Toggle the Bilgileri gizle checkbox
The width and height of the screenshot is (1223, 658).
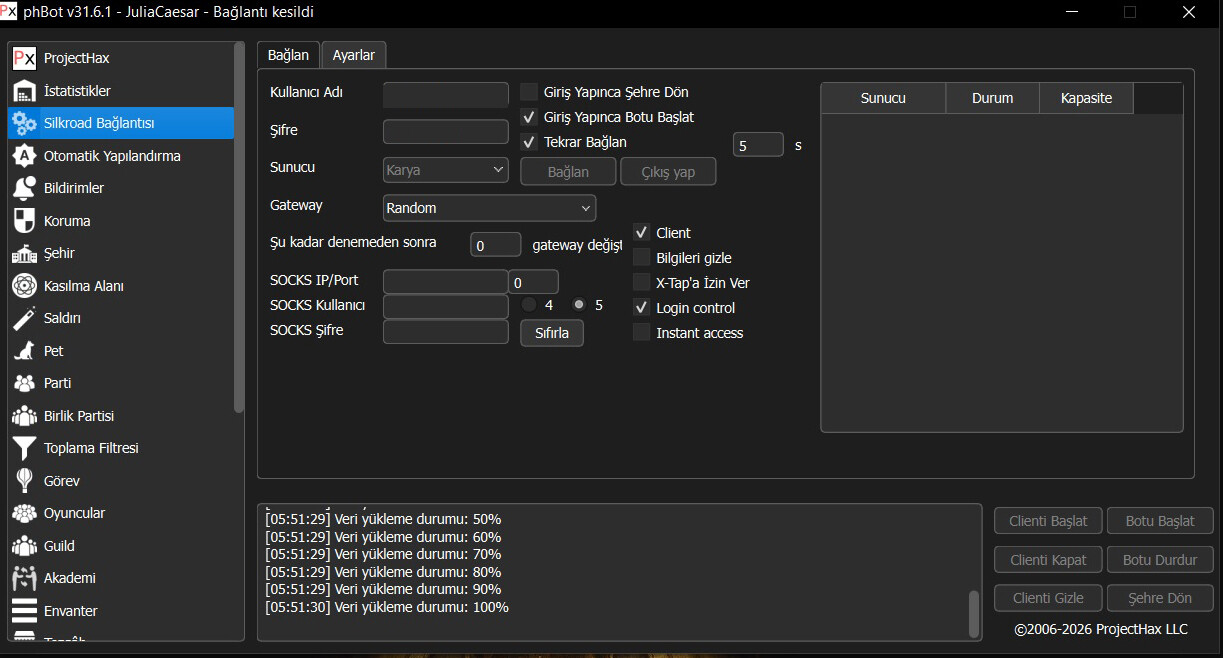(x=642, y=258)
